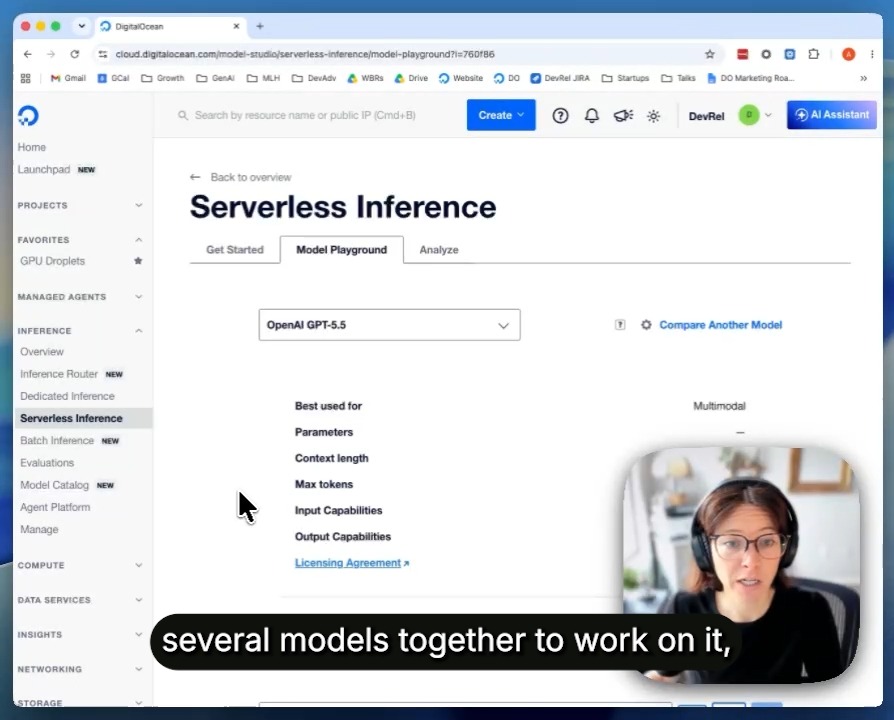Reload the page in browser

pos(75,54)
